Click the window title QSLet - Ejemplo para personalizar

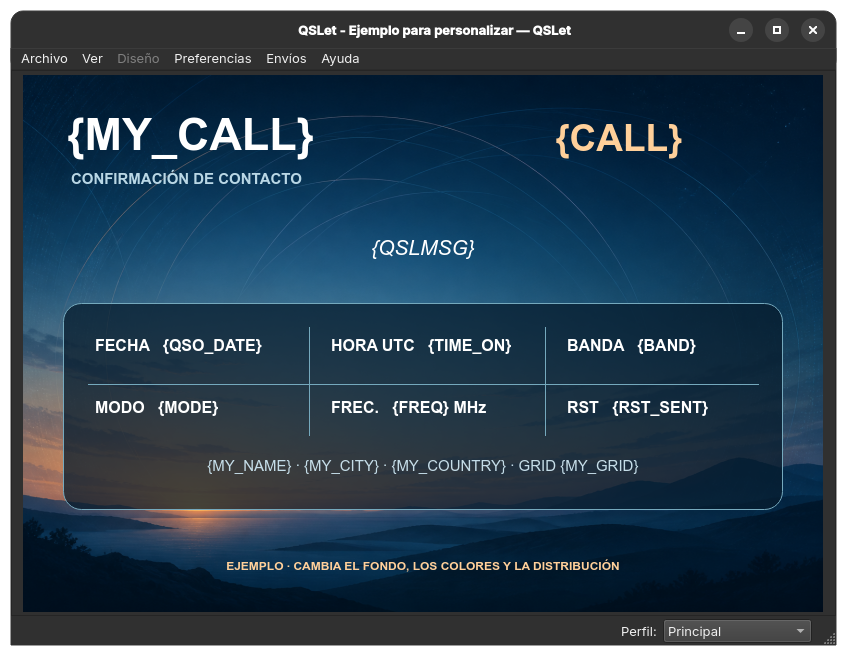coord(434,30)
